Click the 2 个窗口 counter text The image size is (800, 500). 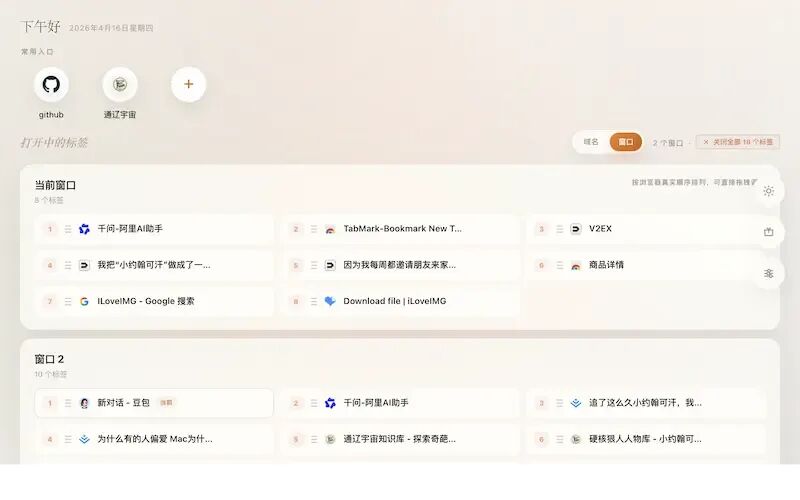(668, 143)
